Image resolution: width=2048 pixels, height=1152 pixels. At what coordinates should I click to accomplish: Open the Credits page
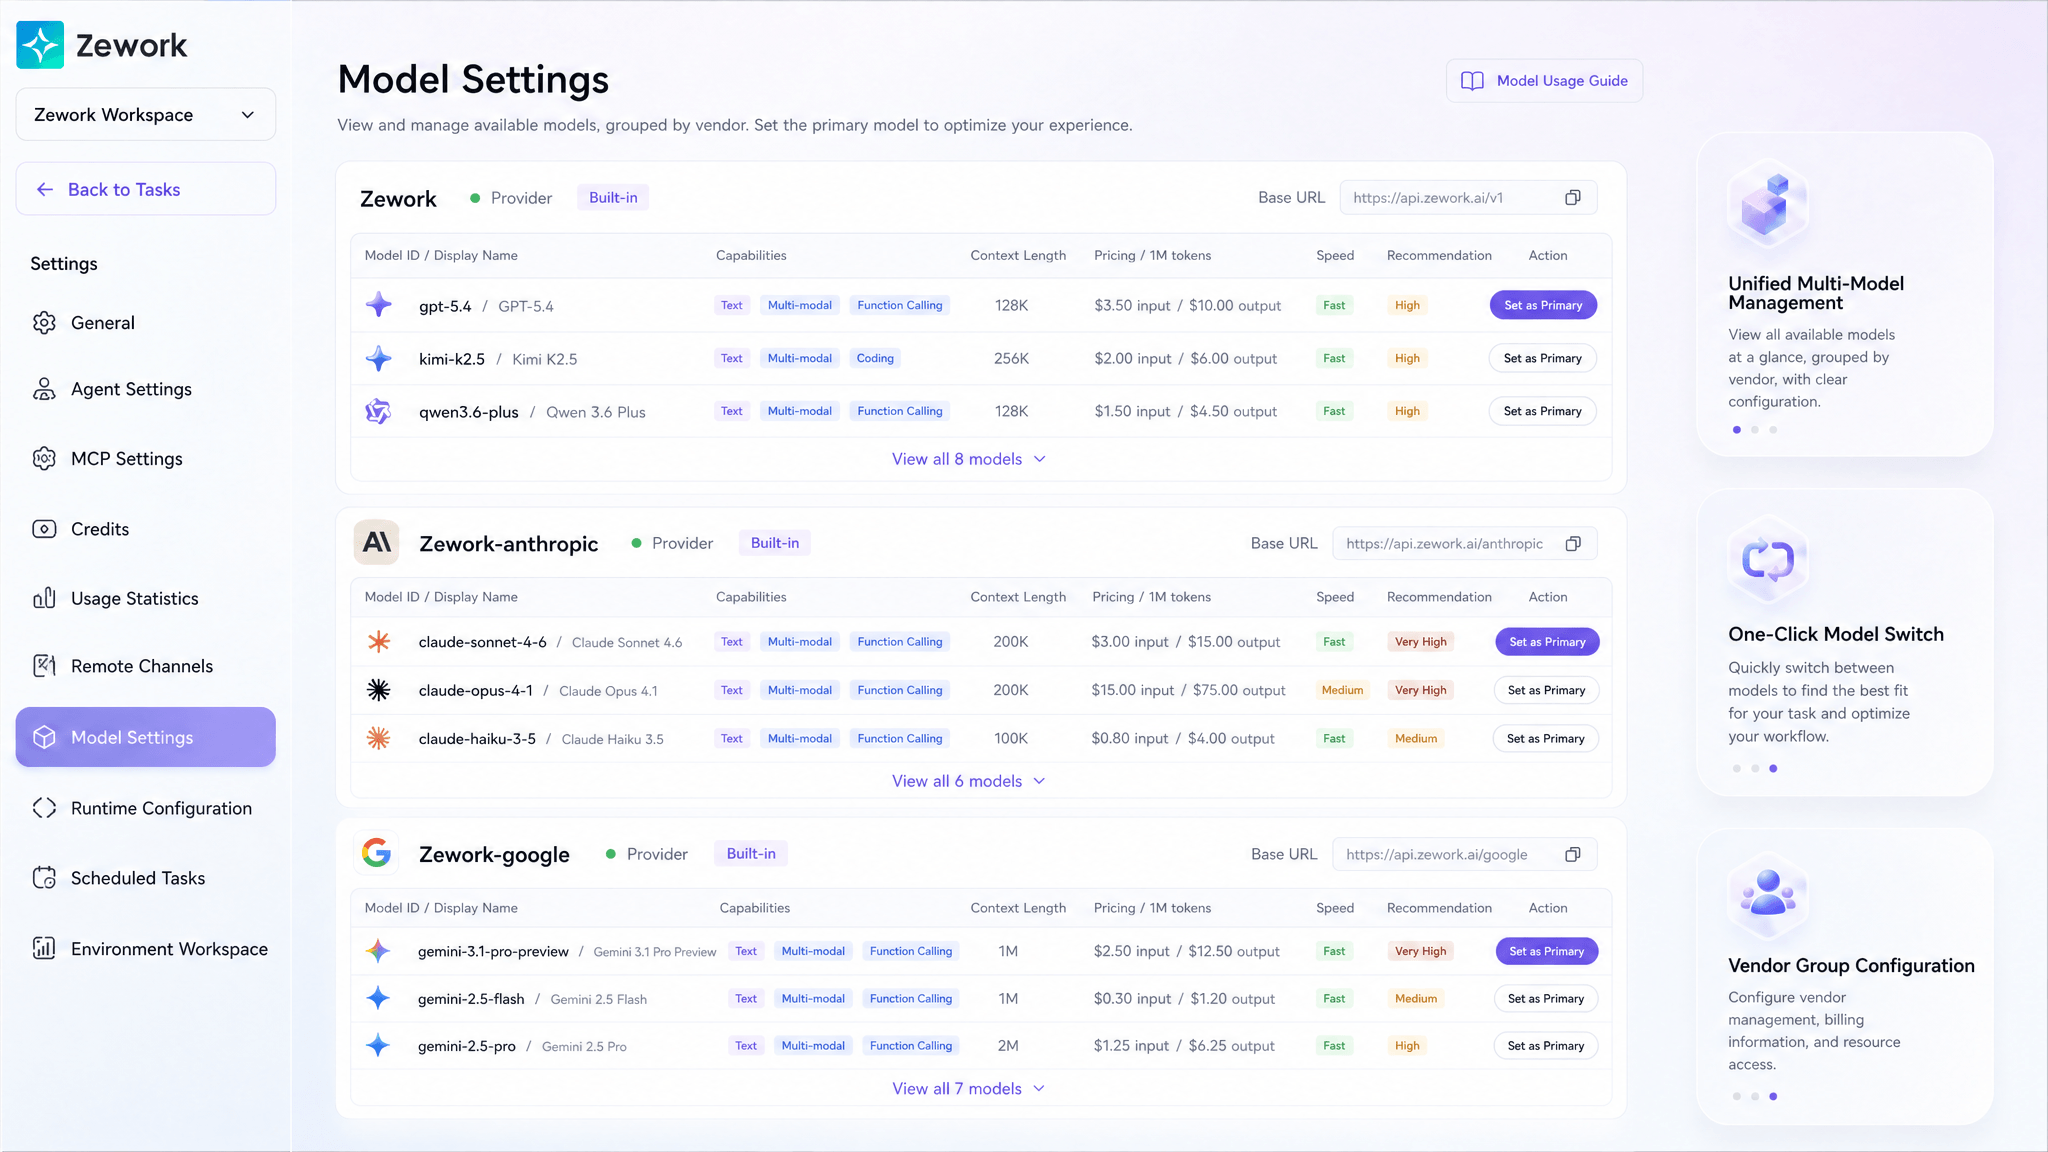[x=146, y=529]
